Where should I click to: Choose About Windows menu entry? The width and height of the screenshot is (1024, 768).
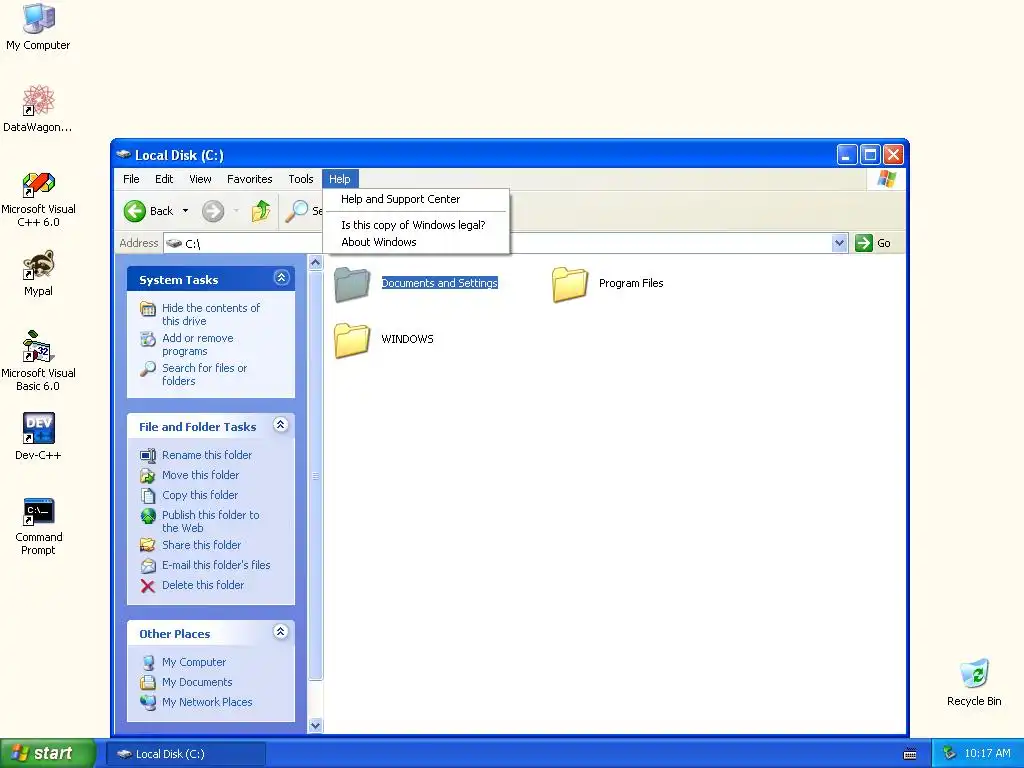click(416, 242)
